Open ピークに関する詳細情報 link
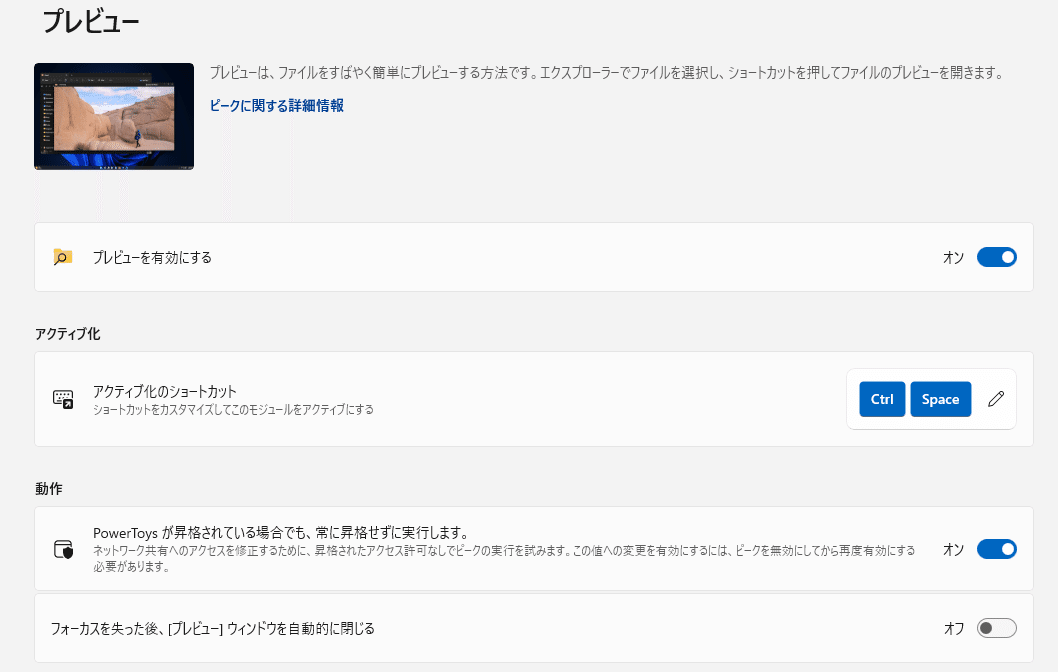Image resolution: width=1058 pixels, height=672 pixels. click(x=277, y=105)
